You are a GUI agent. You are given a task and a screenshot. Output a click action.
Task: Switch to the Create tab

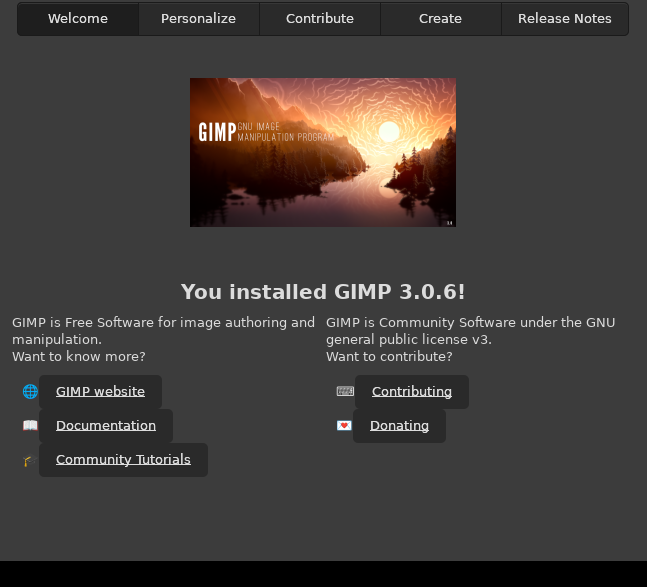[441, 19]
